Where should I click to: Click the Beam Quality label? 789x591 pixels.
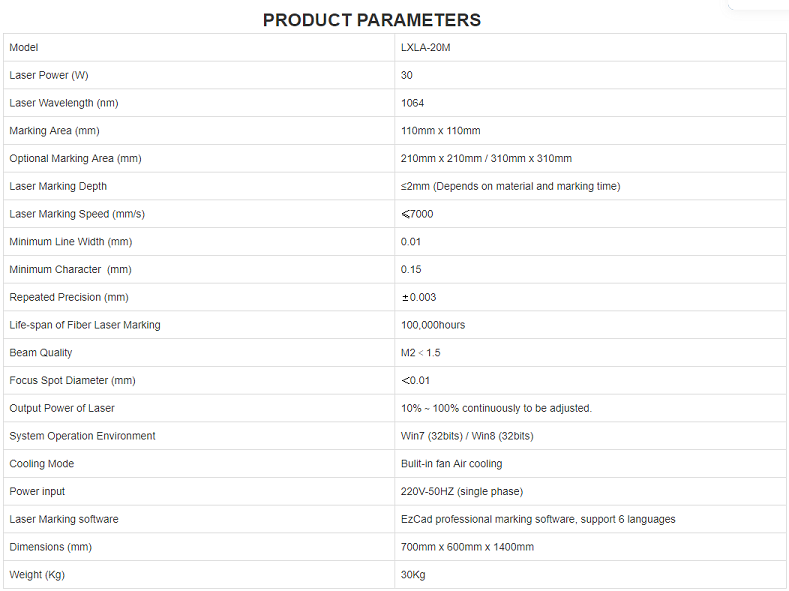click(x=41, y=353)
